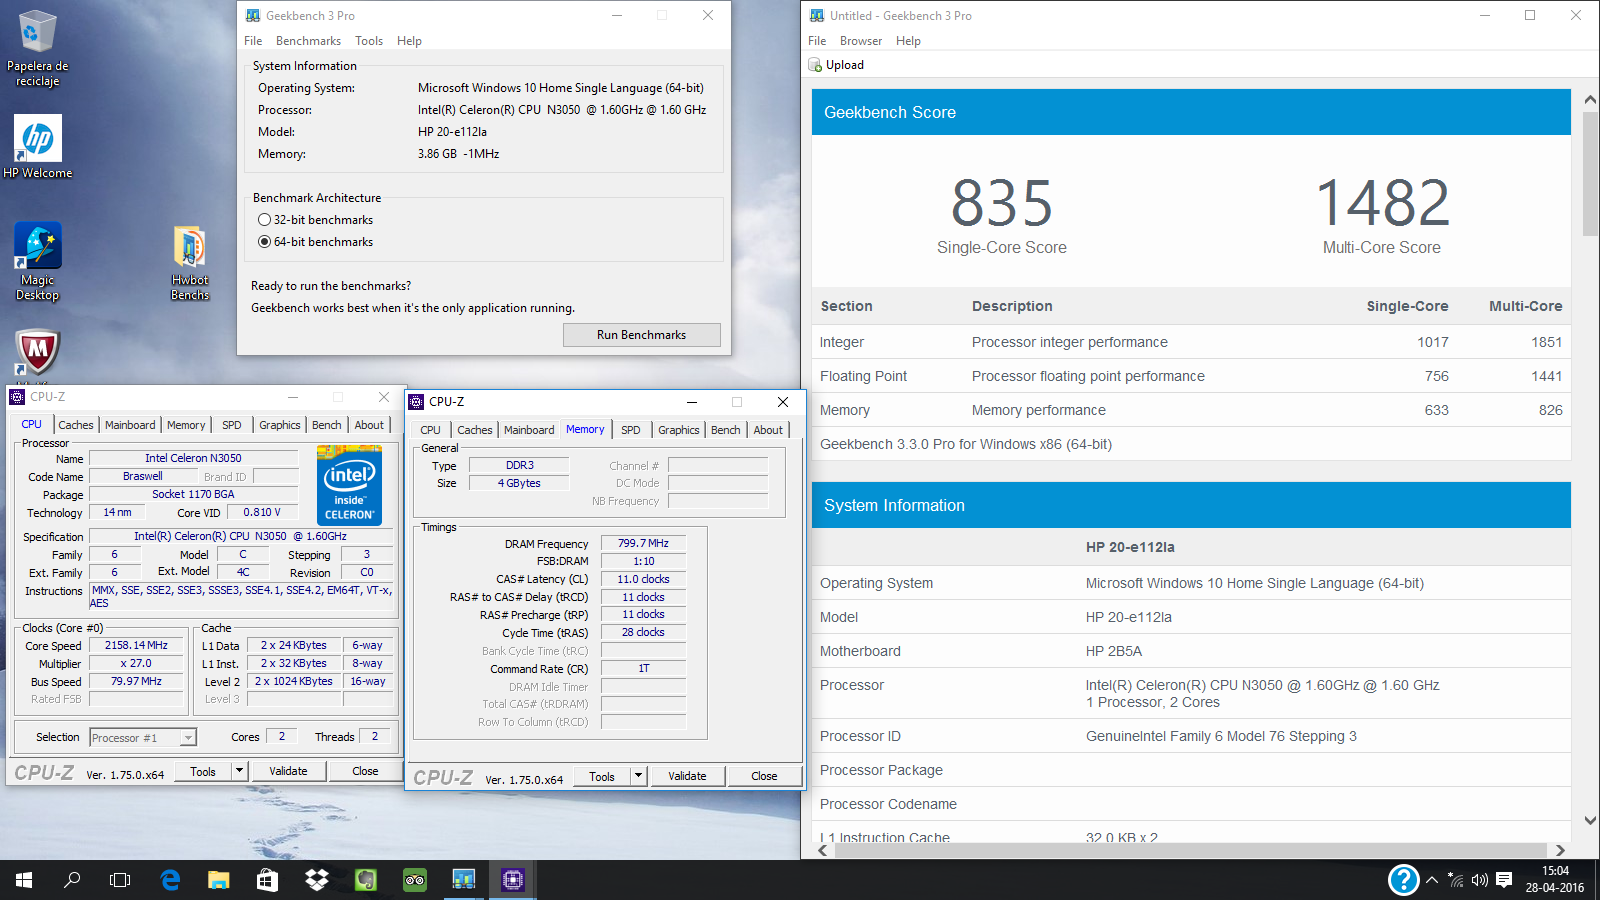This screenshot has width=1600, height=900.
Task: Click the green monitor app on taskbar
Action: (x=365, y=880)
